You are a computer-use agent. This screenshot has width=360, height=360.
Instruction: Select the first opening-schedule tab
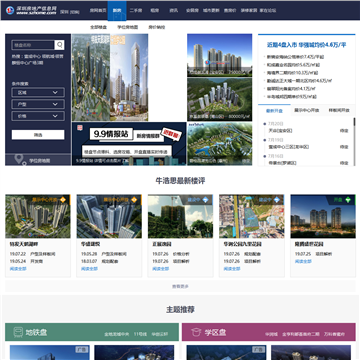[x=274, y=110]
